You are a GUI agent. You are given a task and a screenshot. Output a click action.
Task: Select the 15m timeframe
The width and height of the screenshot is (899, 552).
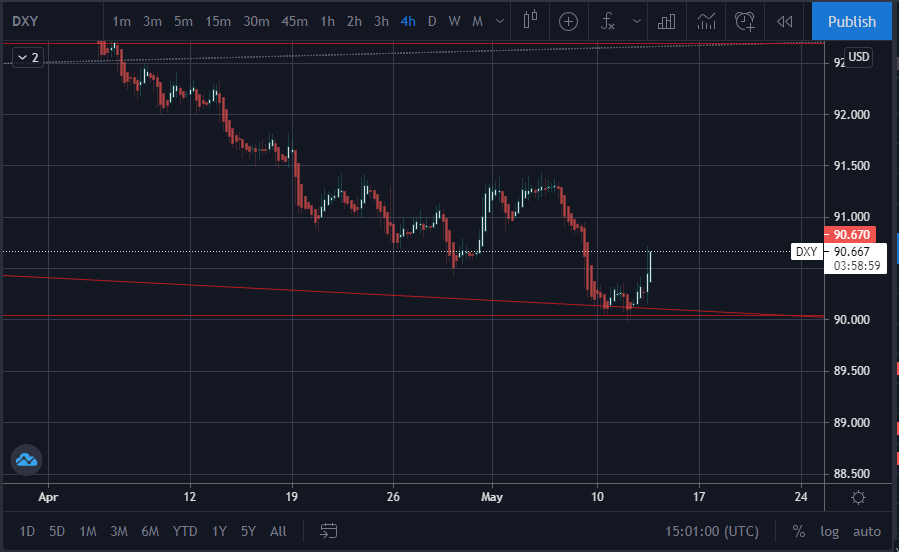coord(218,22)
